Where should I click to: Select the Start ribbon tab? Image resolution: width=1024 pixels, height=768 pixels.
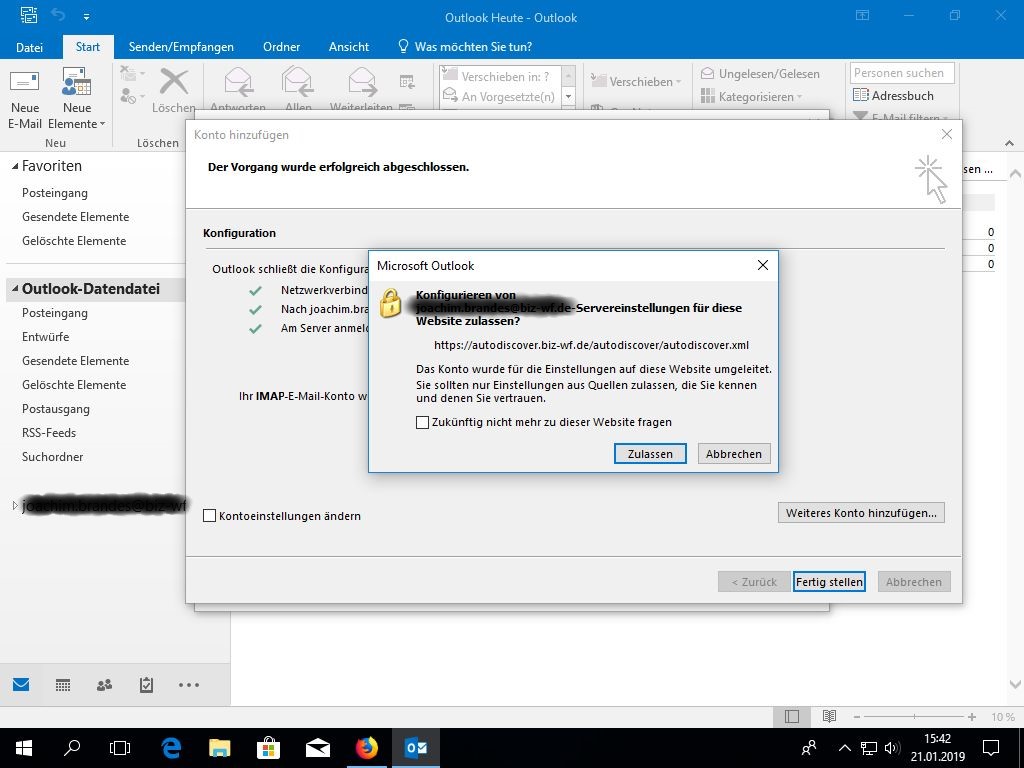tap(88, 47)
